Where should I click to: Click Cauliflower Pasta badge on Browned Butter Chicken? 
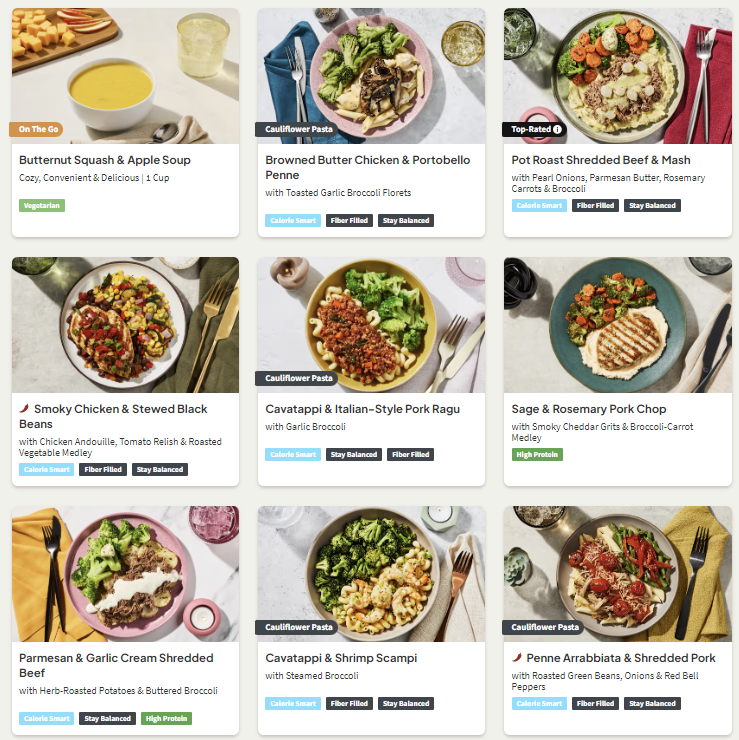tap(296, 129)
